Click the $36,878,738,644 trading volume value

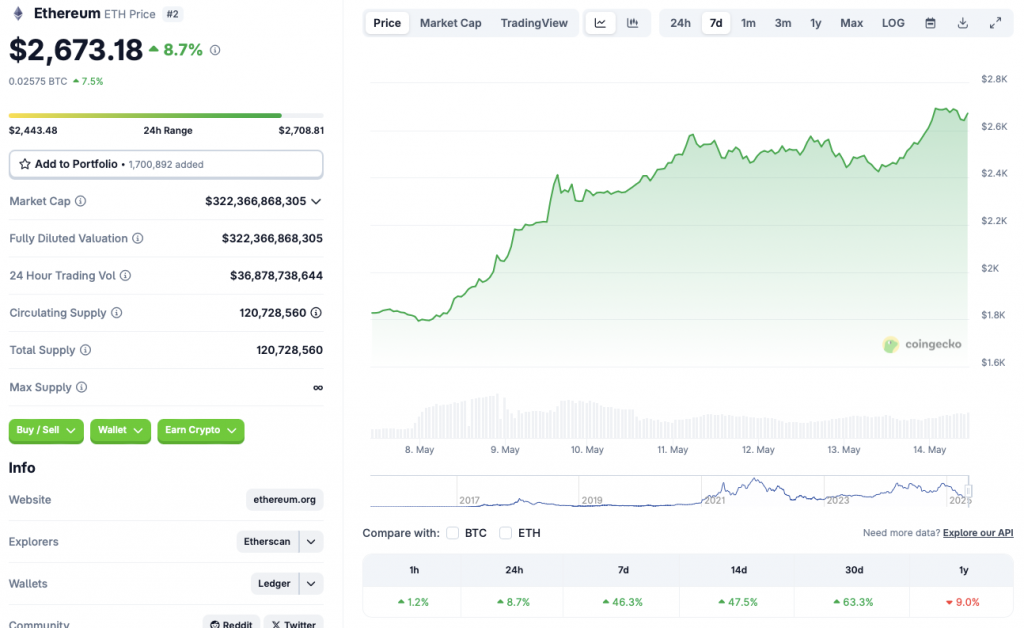[x=276, y=275]
